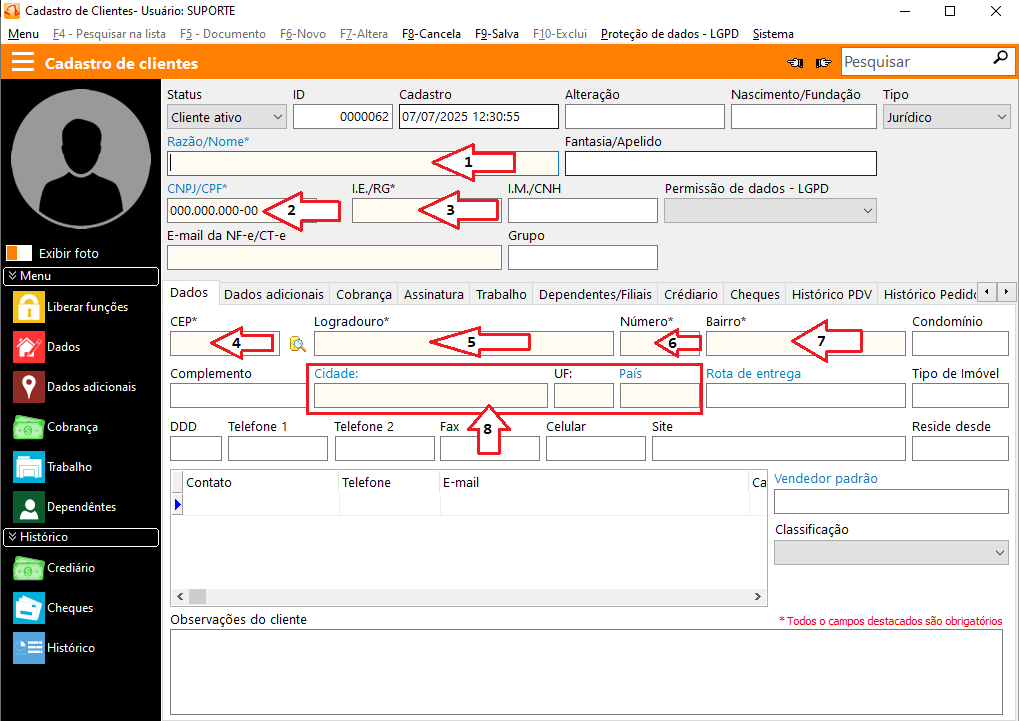Click the search magnifier icon
Image resolution: width=1019 pixels, height=721 pixels.
[x=1000, y=60]
